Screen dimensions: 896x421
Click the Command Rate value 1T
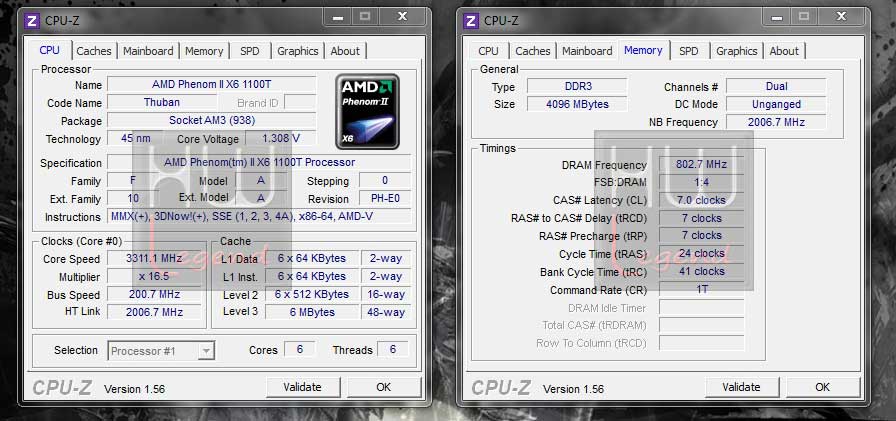702,289
